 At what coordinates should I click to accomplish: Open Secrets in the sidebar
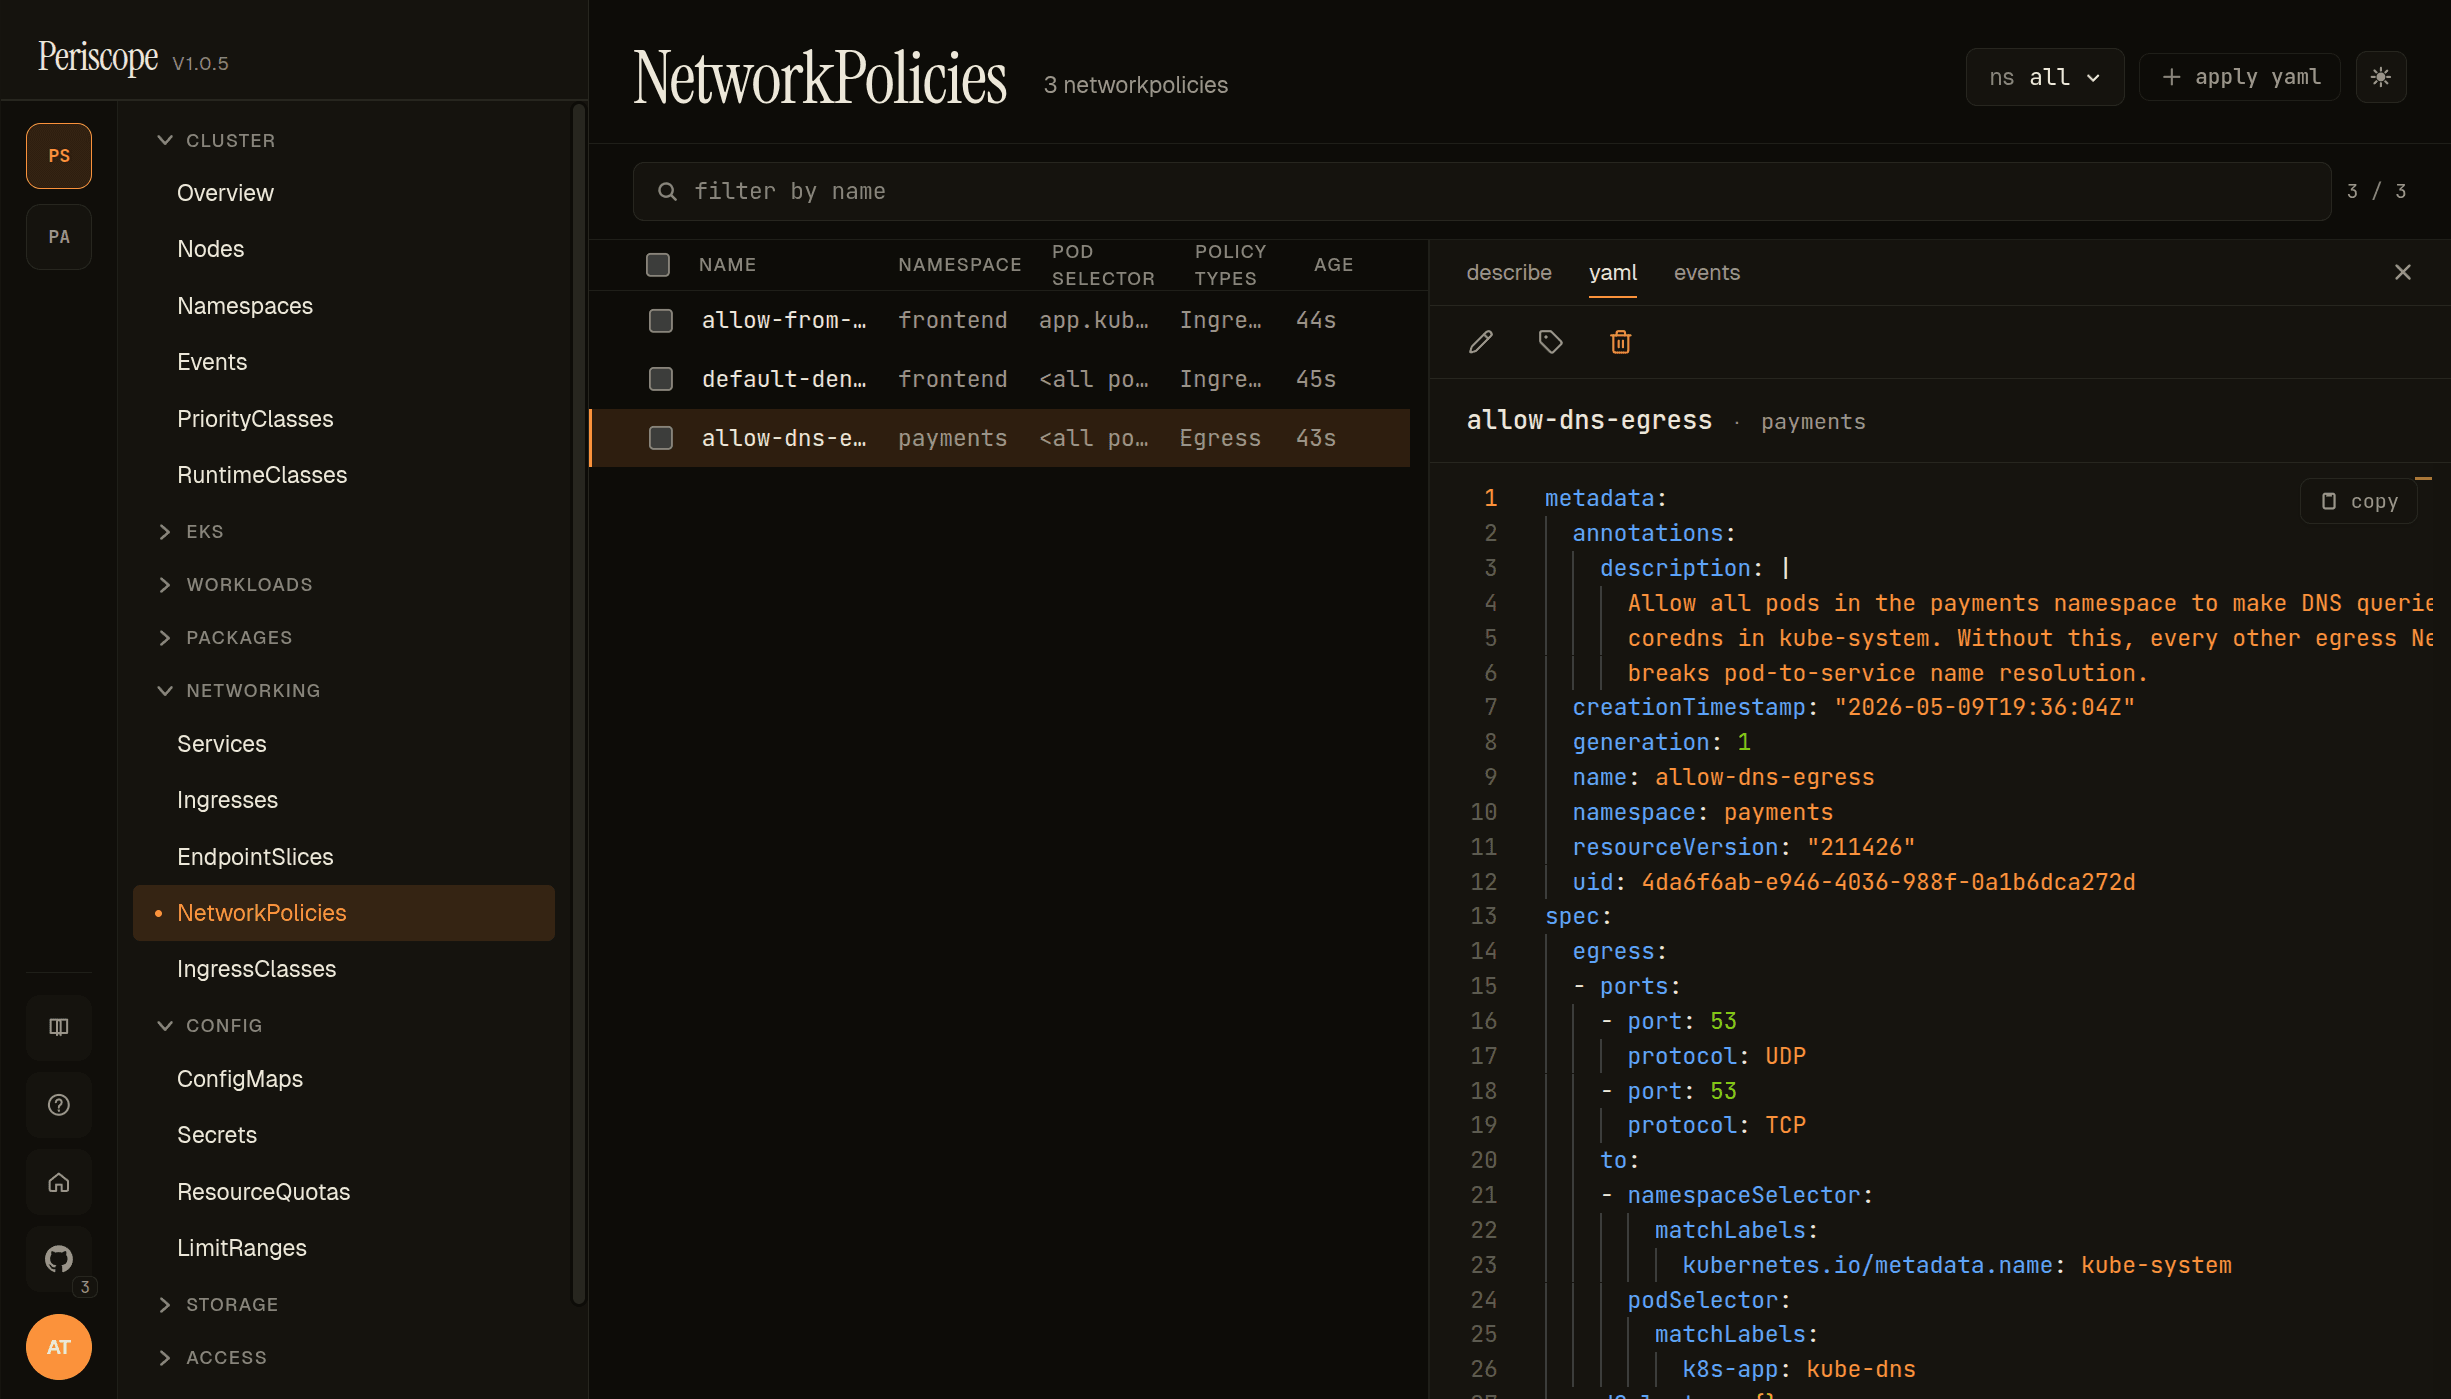pyautogui.click(x=344, y=1135)
